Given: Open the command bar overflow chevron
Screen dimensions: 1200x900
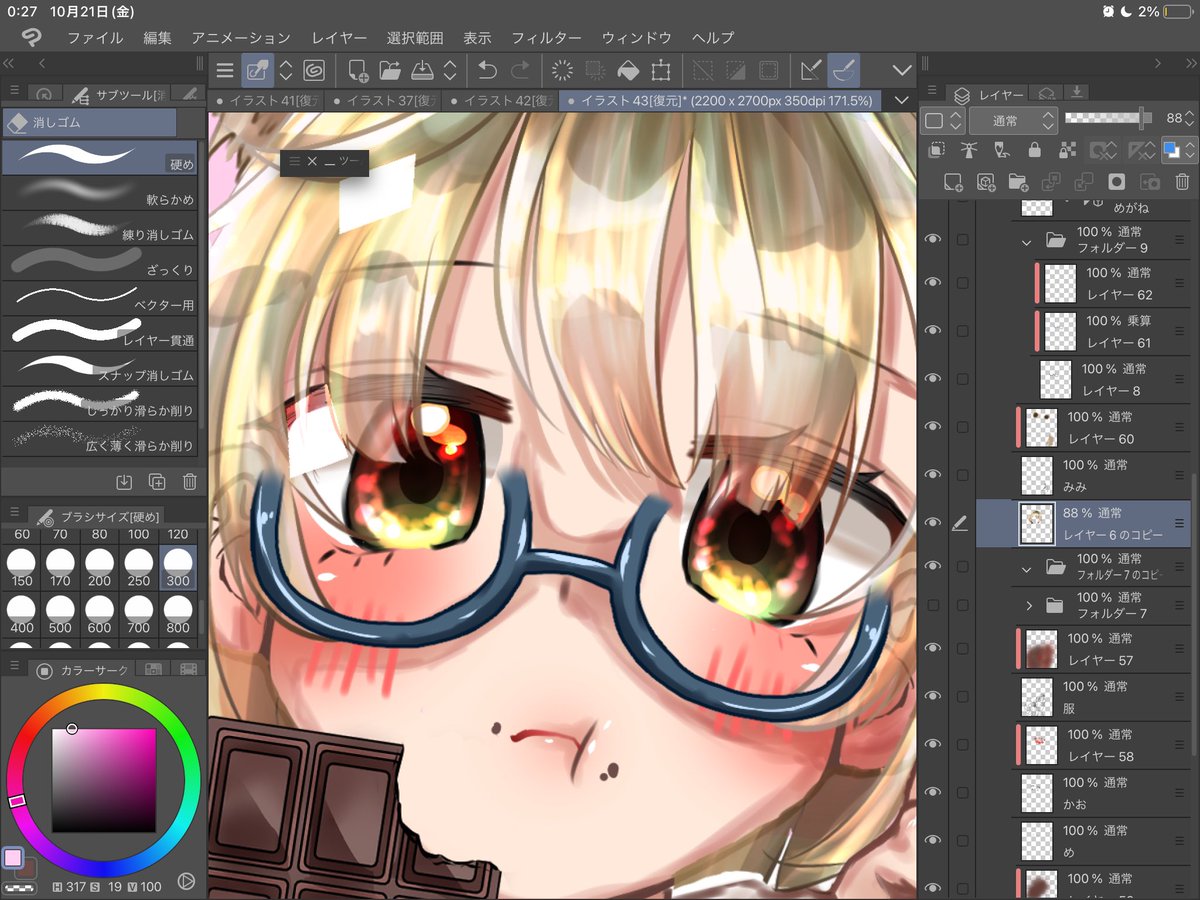Looking at the screenshot, I should tap(902, 70).
